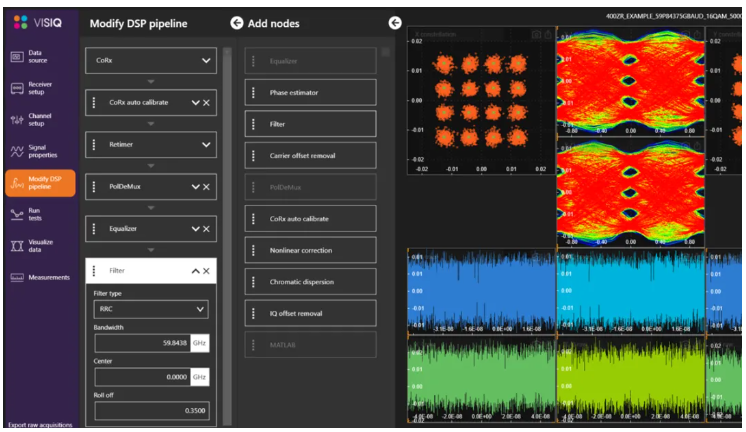Click the Retimer drag handle dots
The width and height of the screenshot is (746, 432).
click(x=94, y=144)
